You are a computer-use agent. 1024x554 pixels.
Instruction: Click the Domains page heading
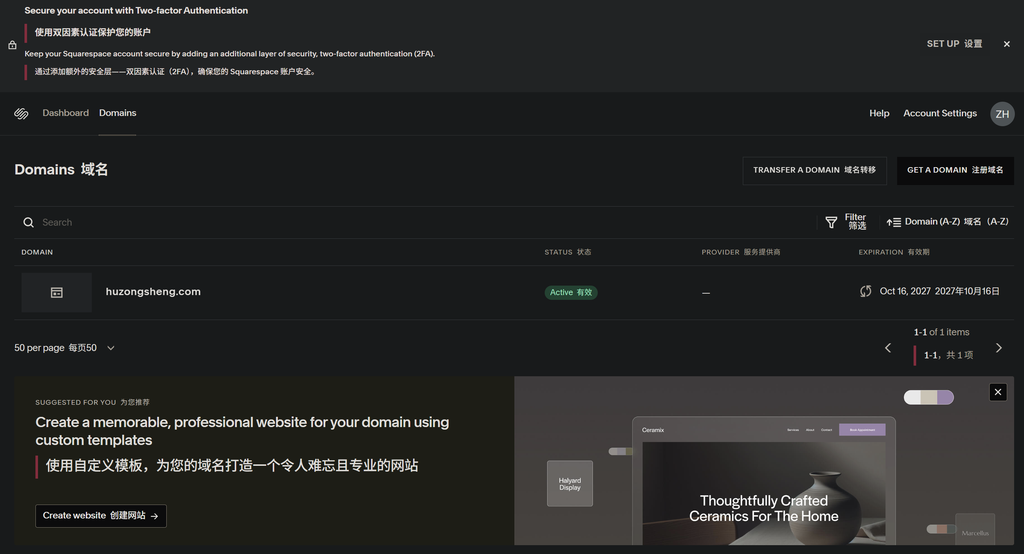coord(61,170)
